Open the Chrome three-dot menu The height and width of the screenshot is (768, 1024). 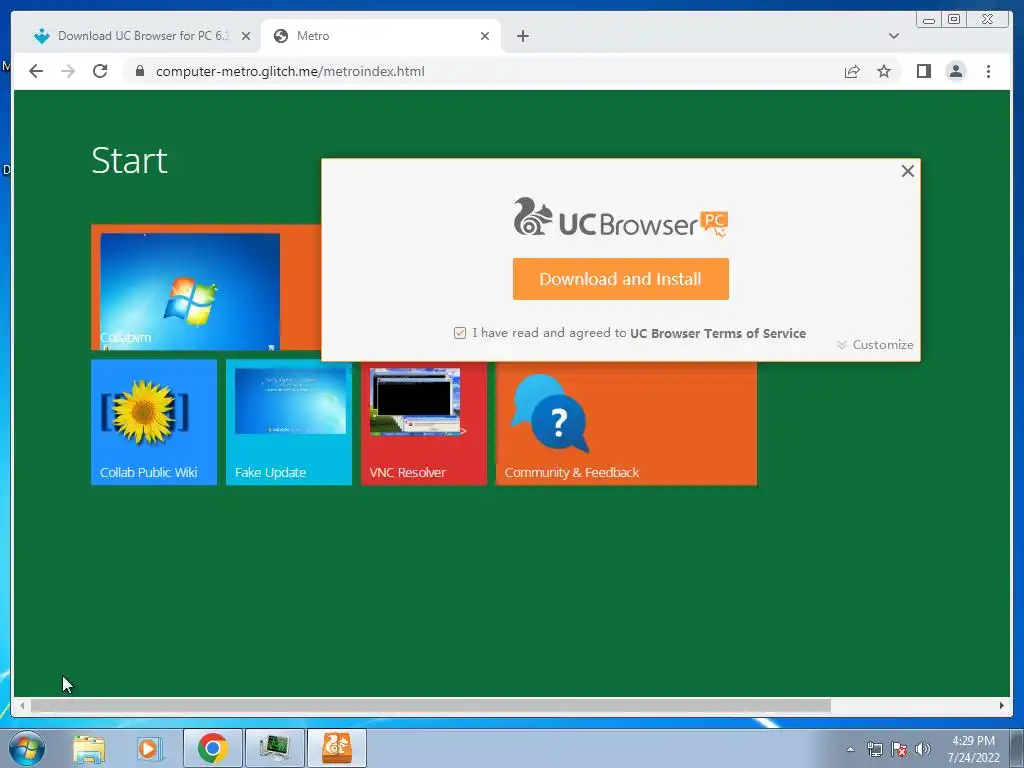[x=988, y=71]
